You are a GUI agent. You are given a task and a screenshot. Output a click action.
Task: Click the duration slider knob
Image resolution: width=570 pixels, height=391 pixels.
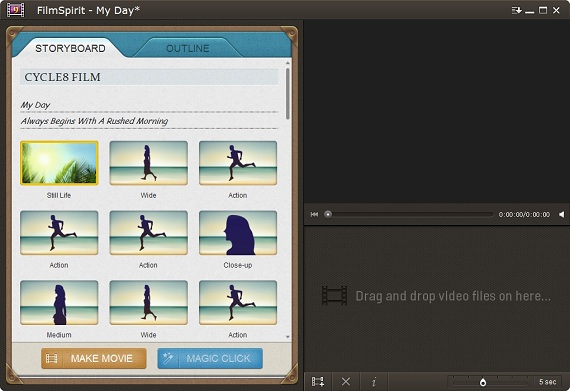(483, 382)
